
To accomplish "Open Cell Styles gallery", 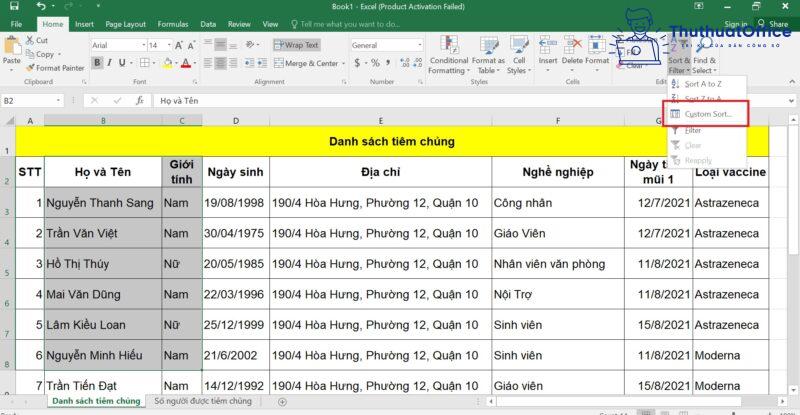I will (519, 55).
